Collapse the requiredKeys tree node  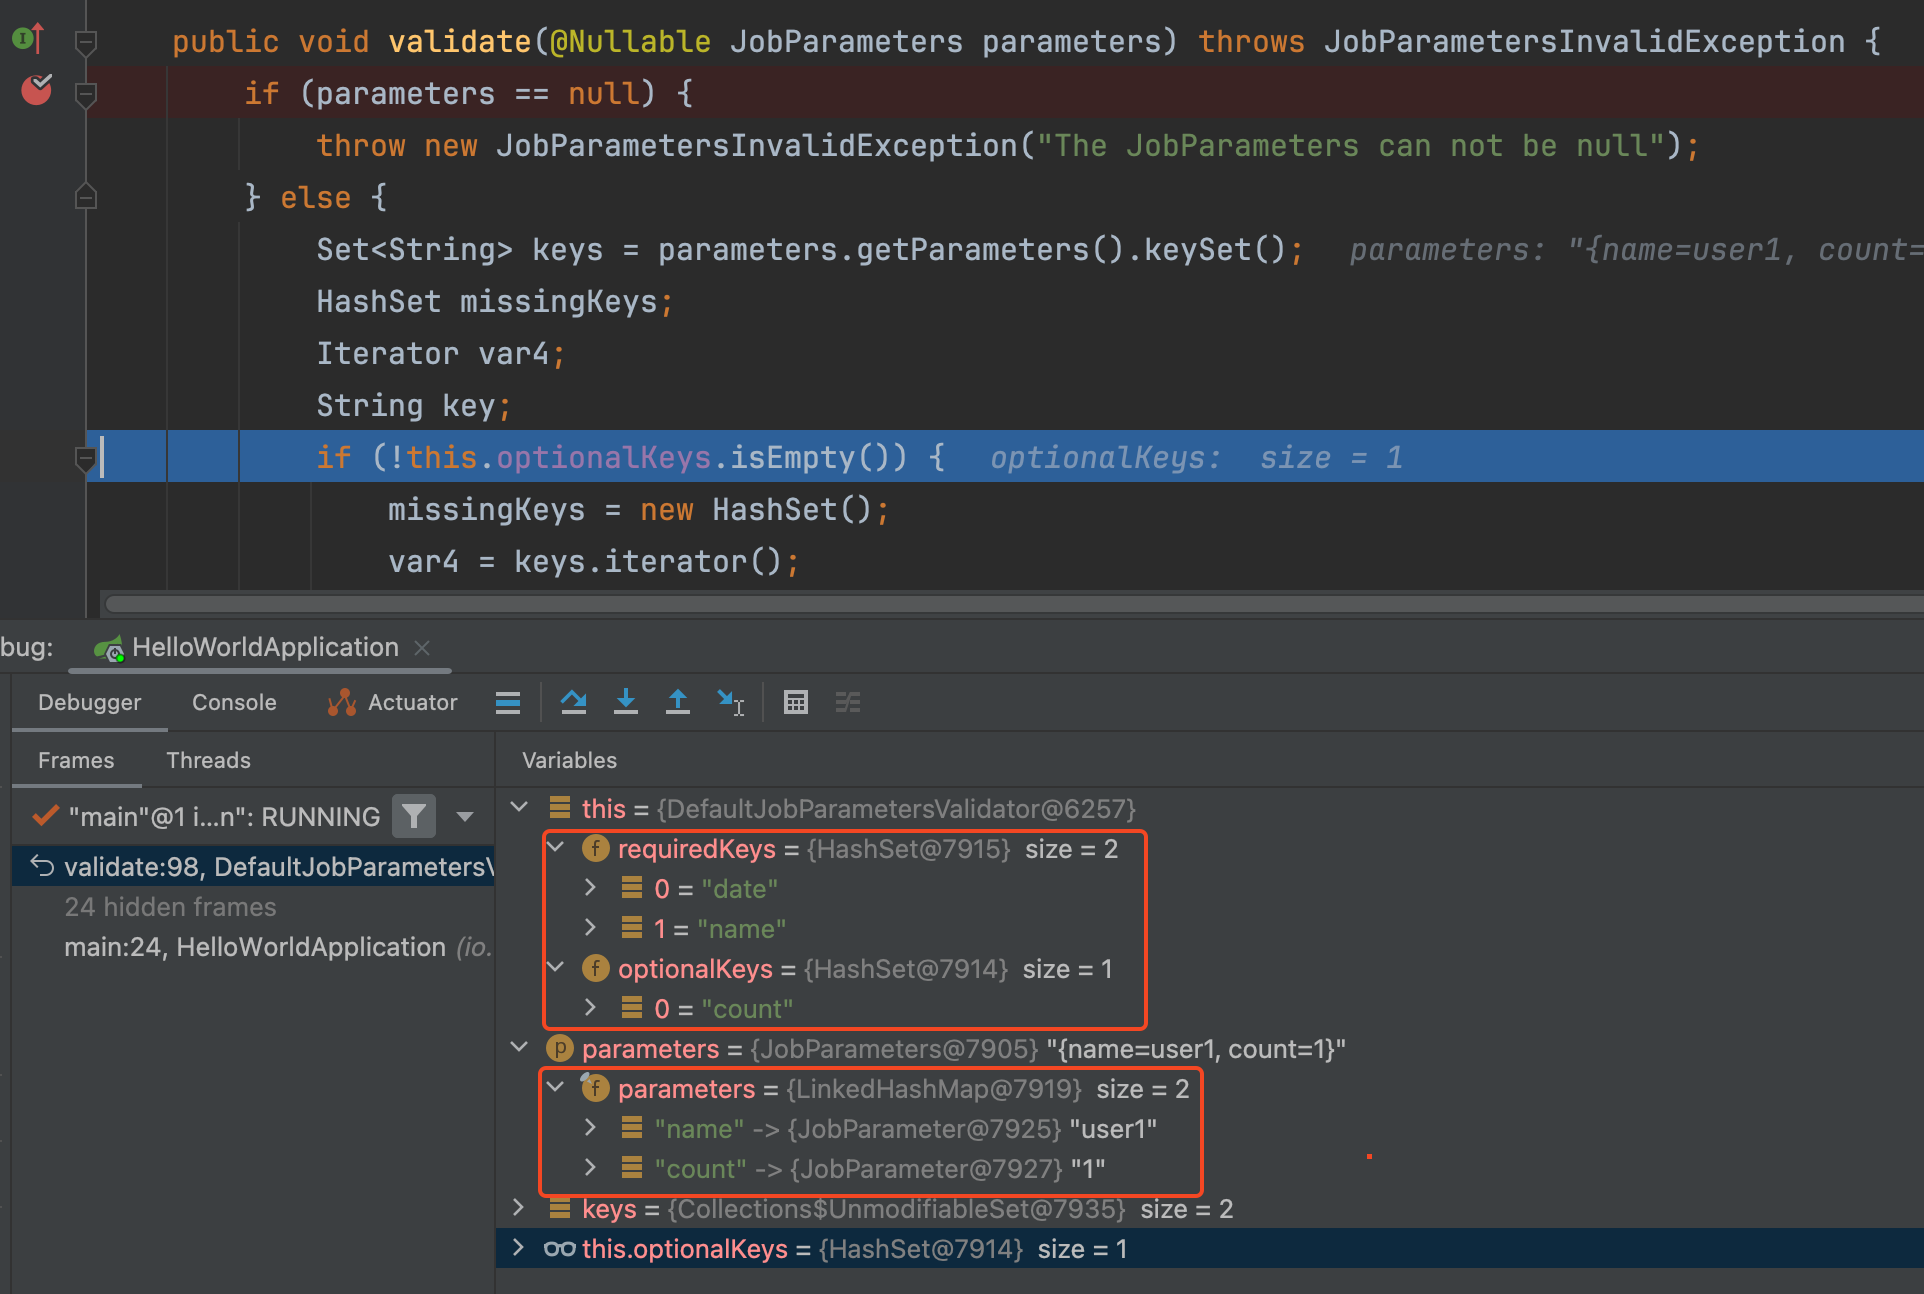pyautogui.click(x=556, y=848)
